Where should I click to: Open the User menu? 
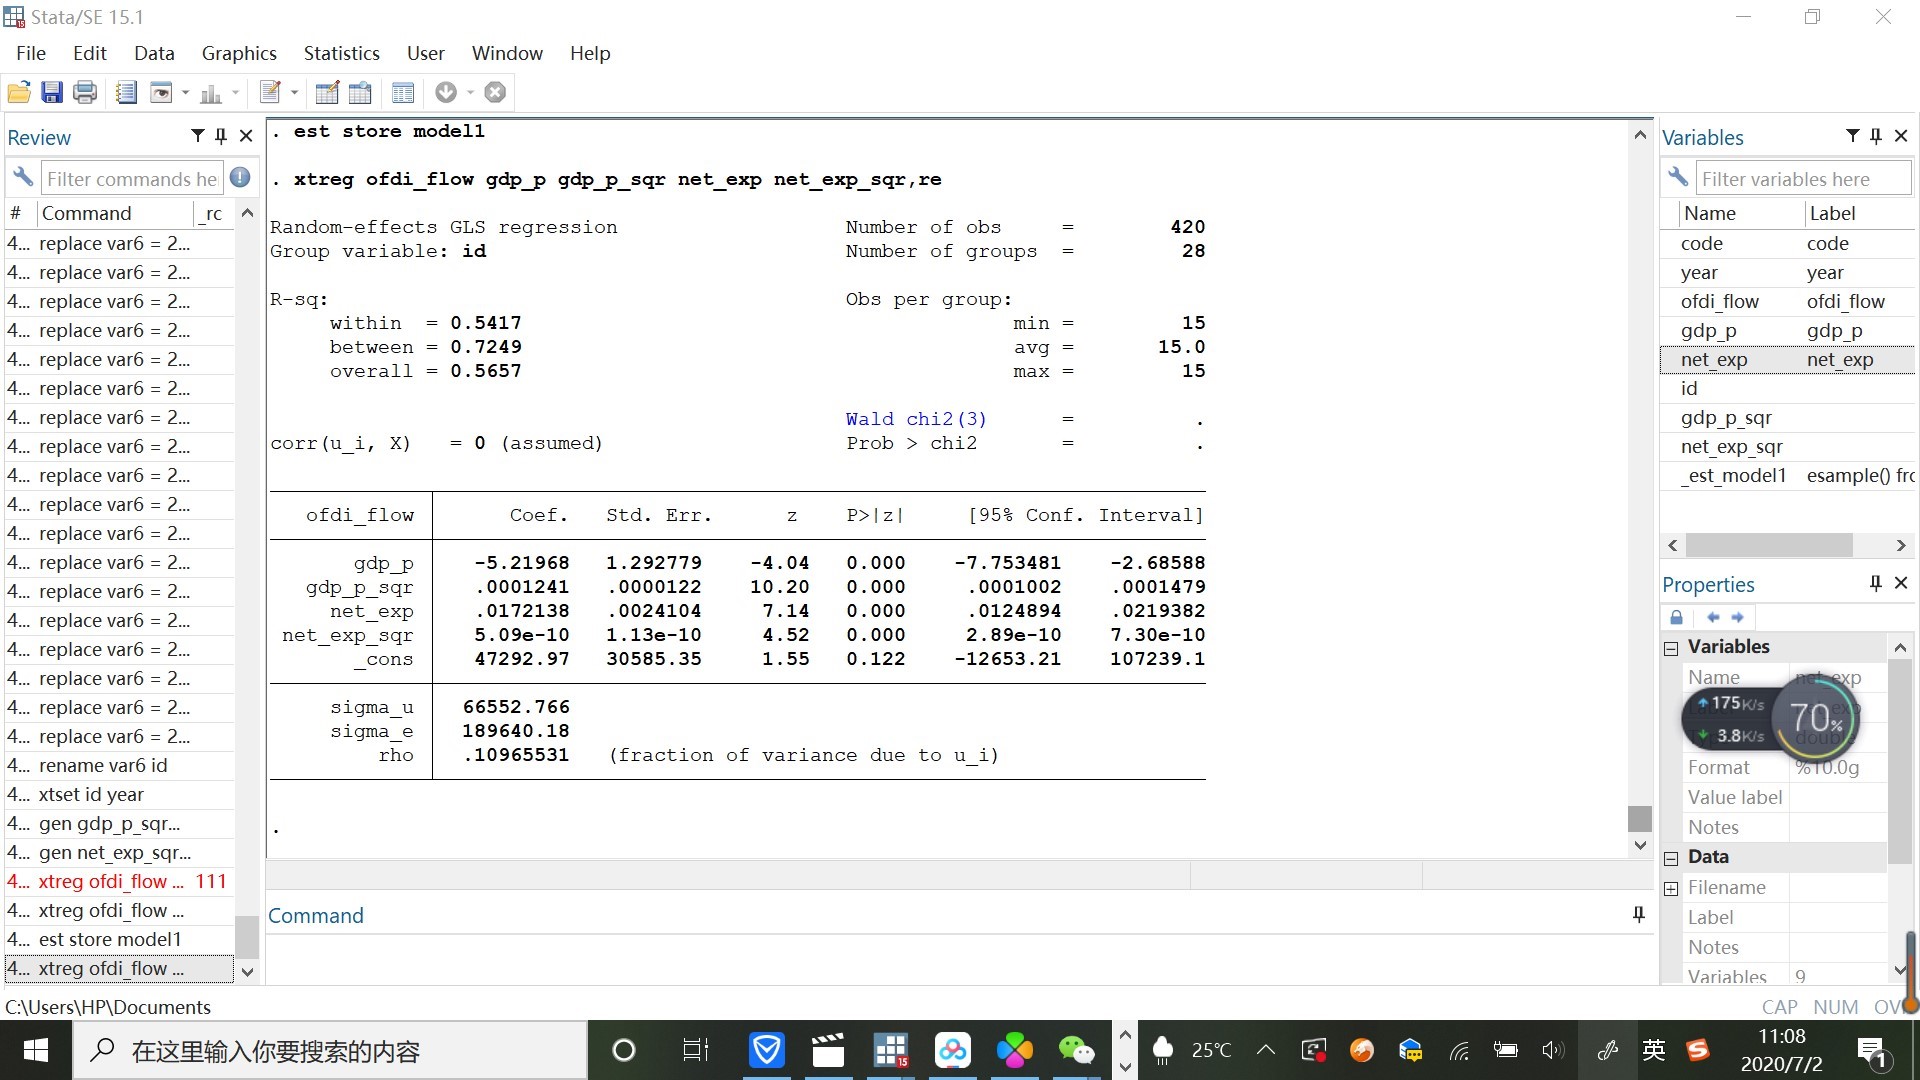point(426,53)
